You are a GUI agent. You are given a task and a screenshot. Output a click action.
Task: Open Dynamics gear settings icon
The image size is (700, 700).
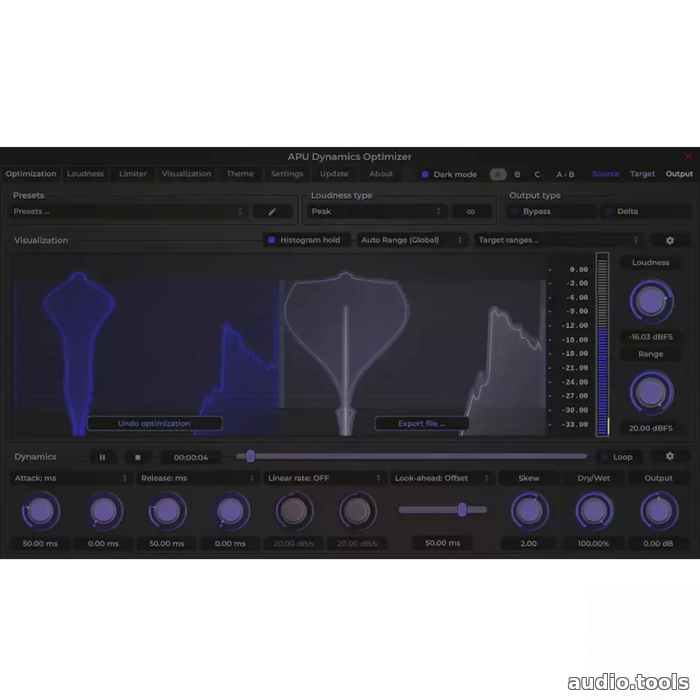(670, 456)
